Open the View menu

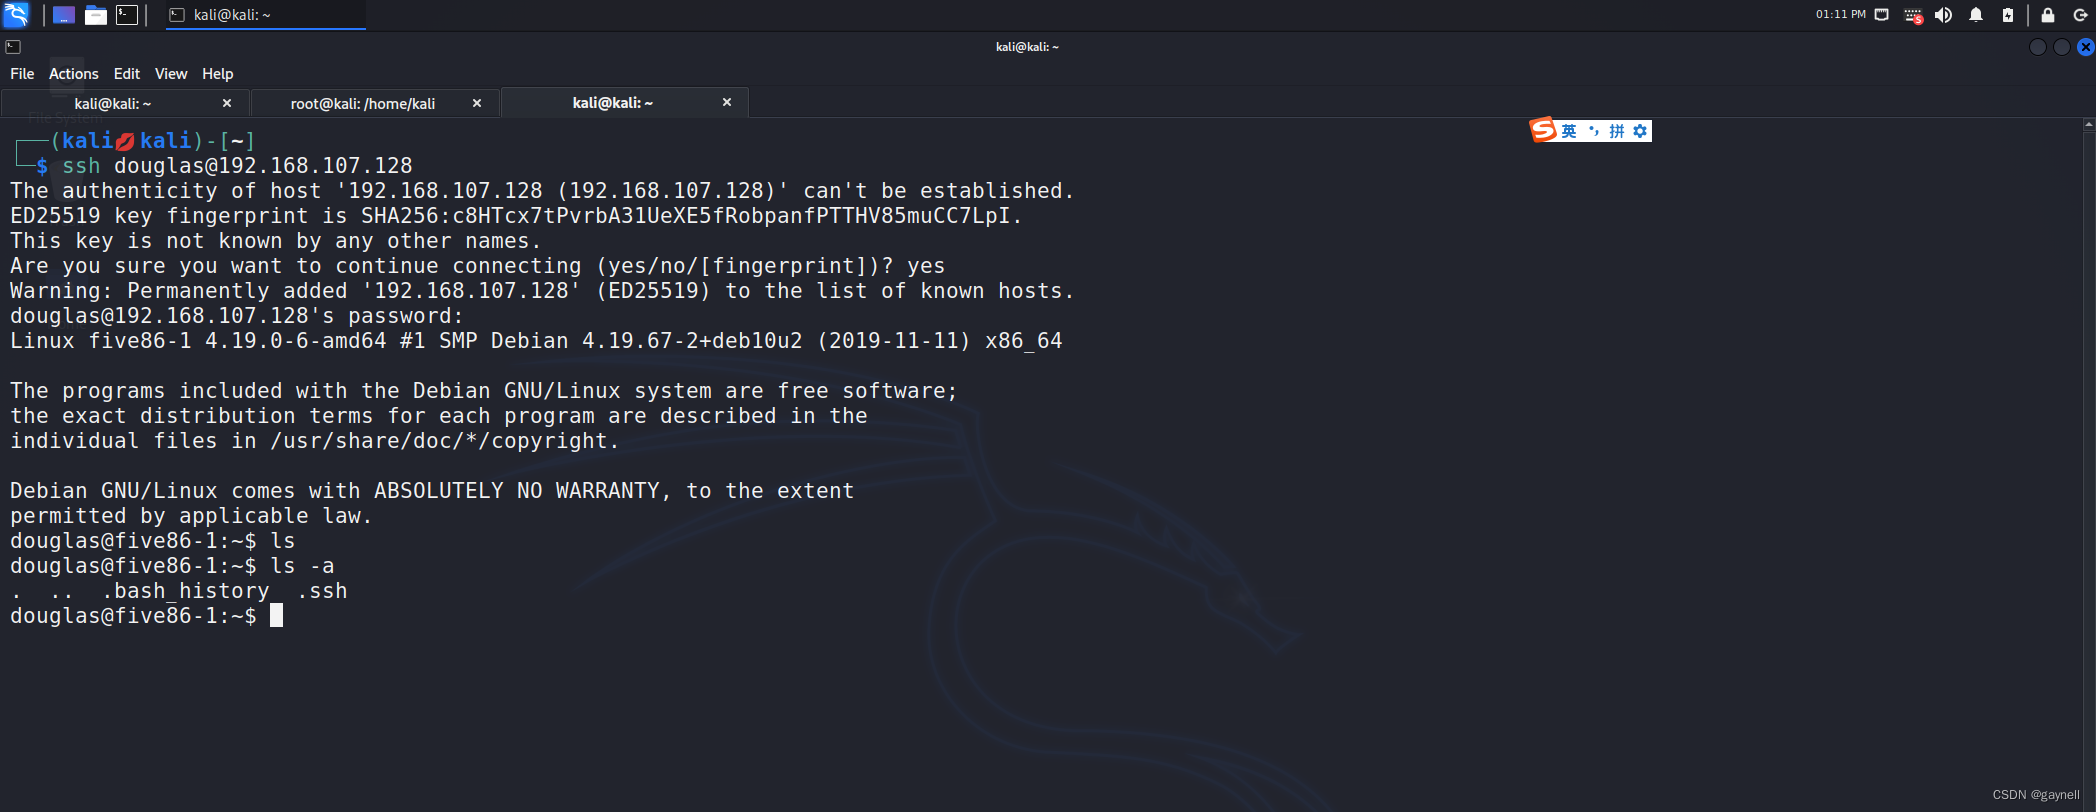(171, 74)
